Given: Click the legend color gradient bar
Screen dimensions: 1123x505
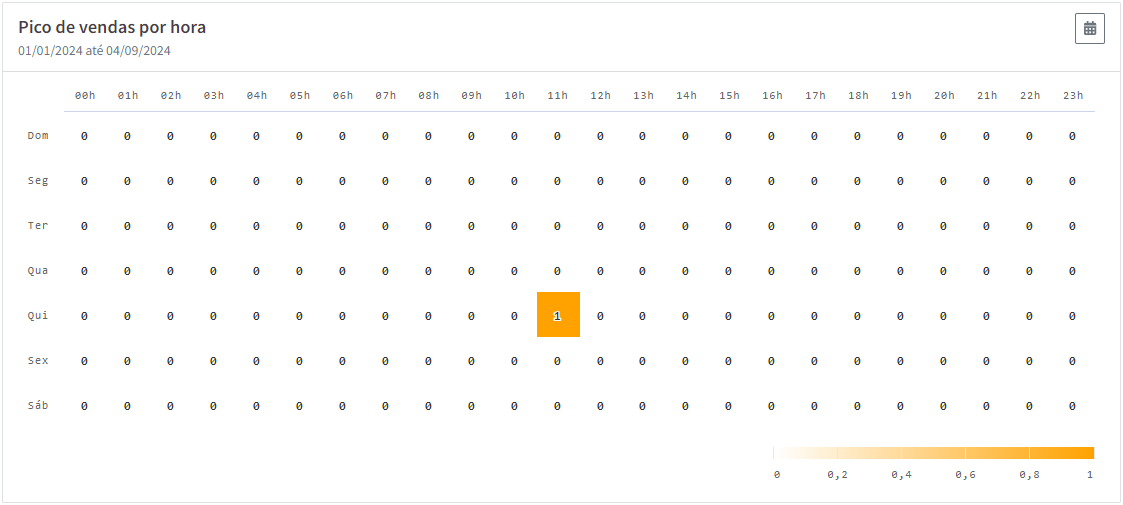Looking at the screenshot, I should click(x=934, y=453).
